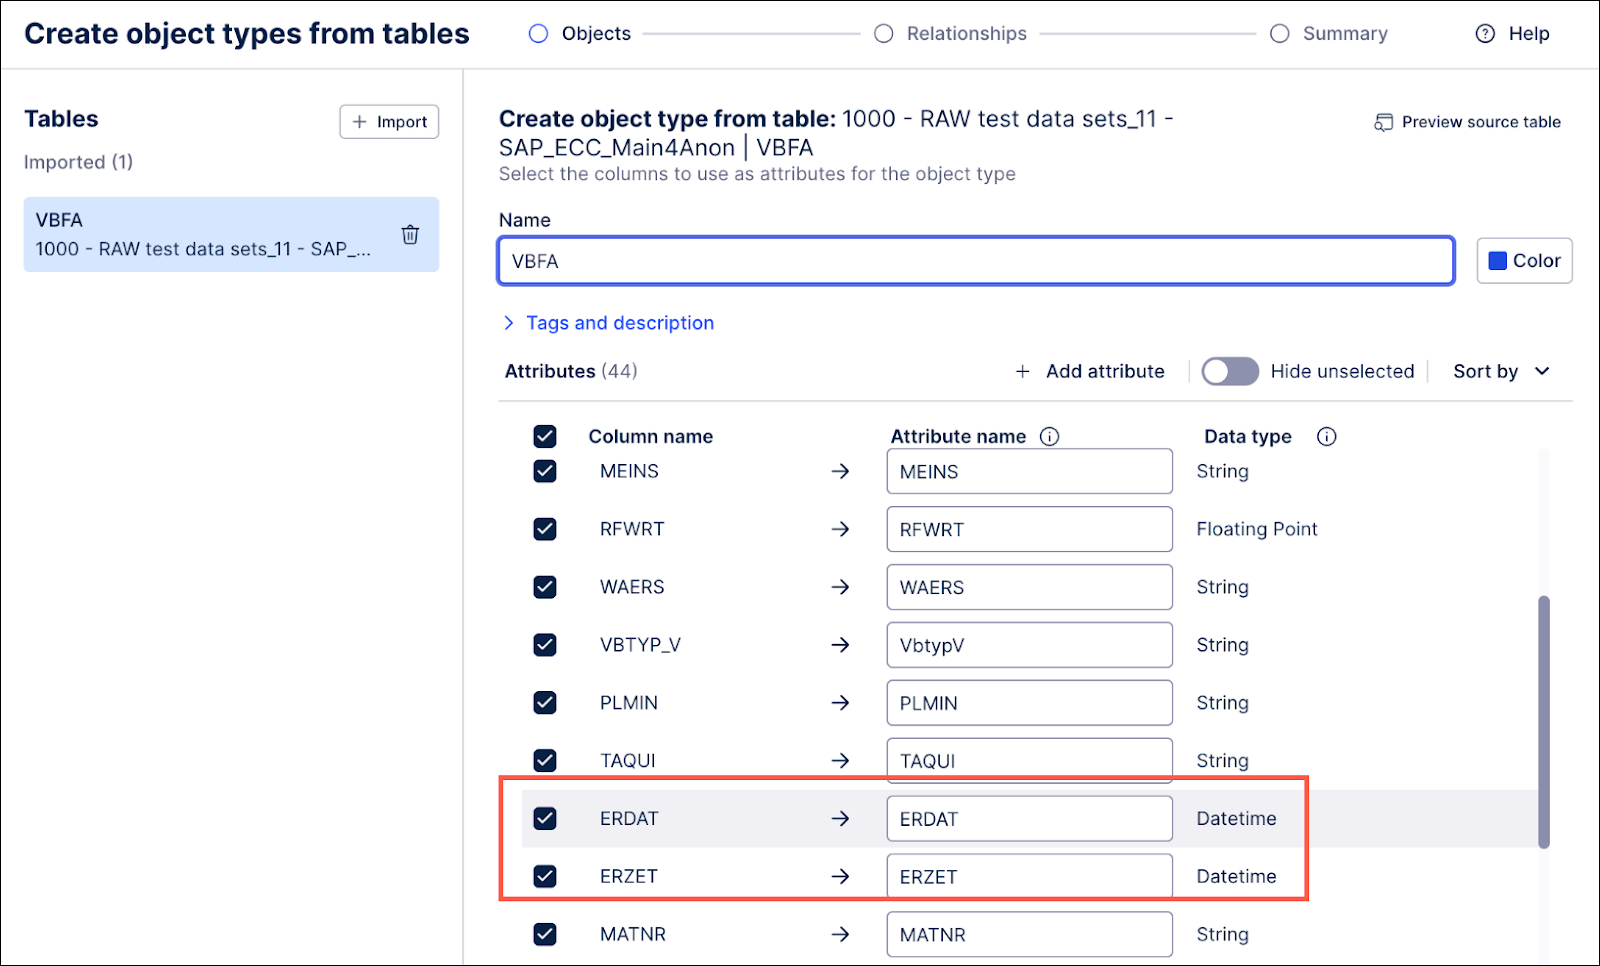This screenshot has height=966, width=1600.
Task: Click the Floating Point data type text
Action: coord(1257,529)
